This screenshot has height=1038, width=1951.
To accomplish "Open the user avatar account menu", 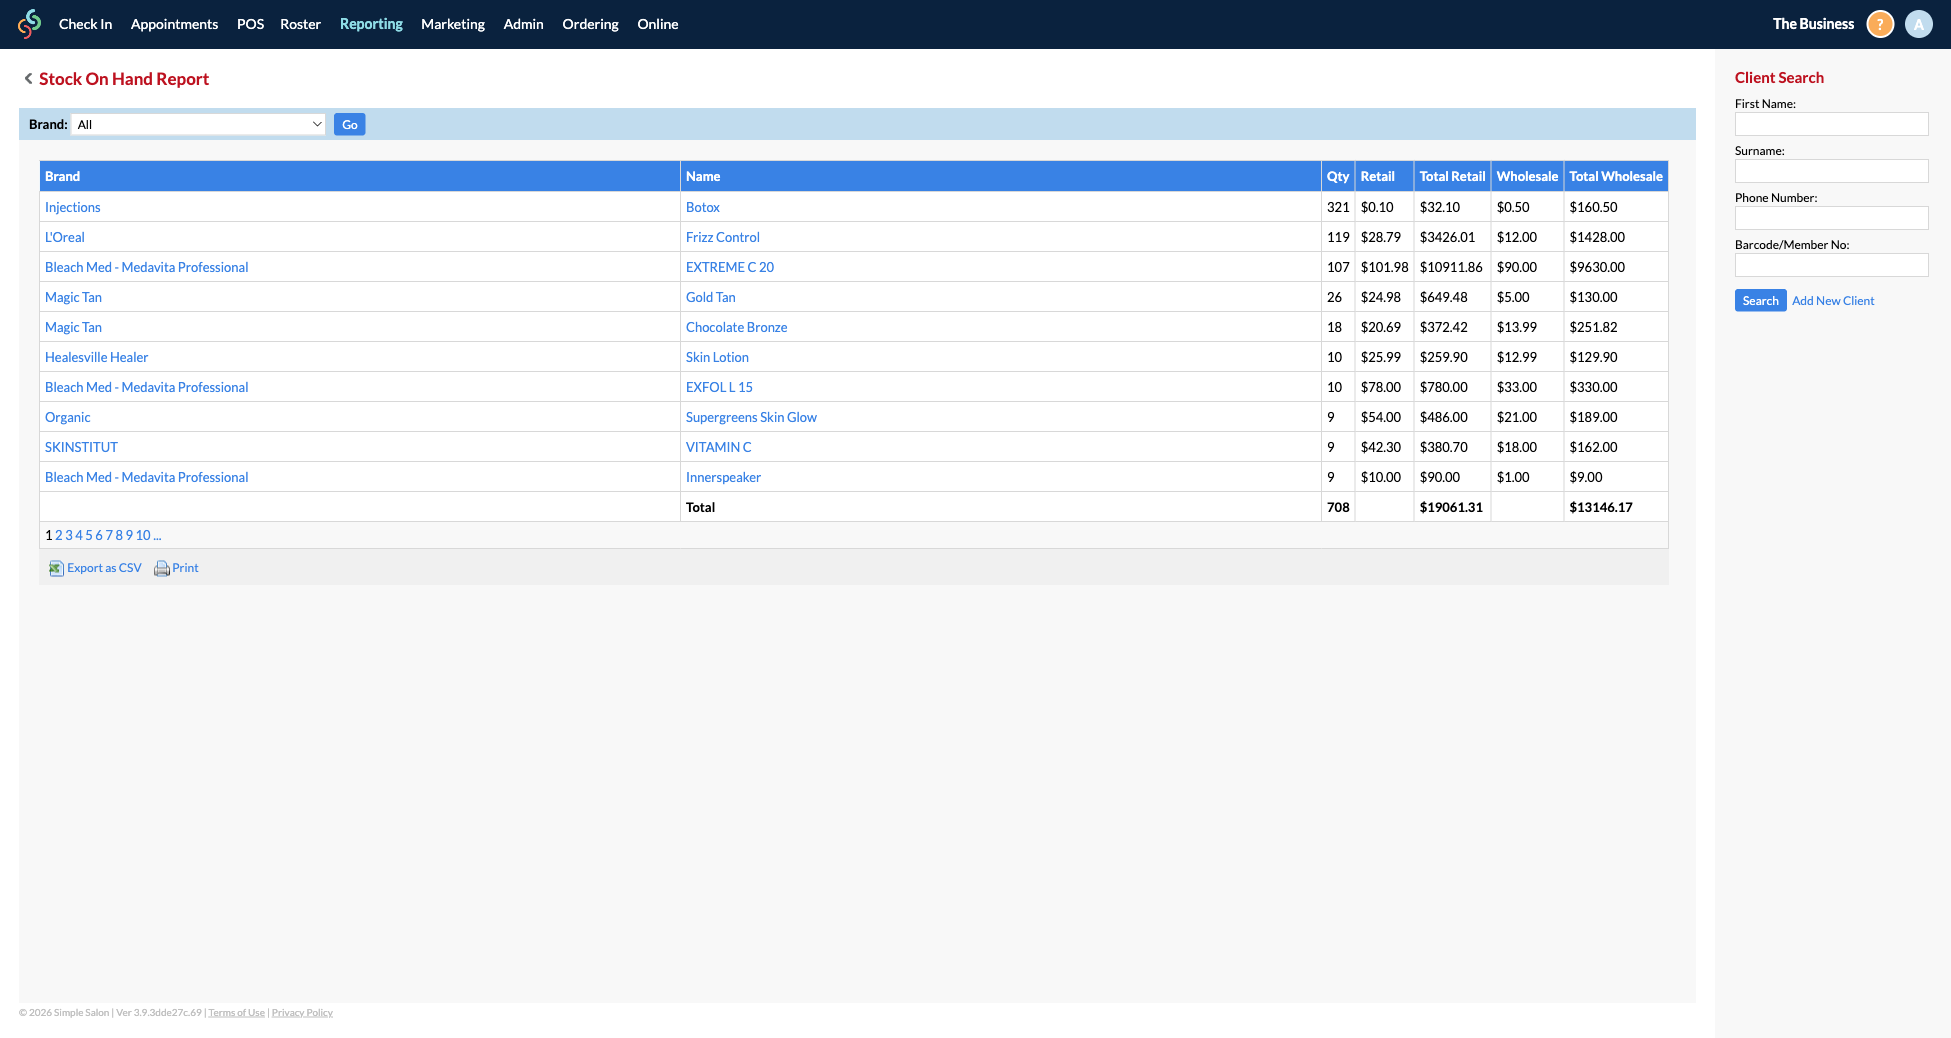I will 1918,24.
